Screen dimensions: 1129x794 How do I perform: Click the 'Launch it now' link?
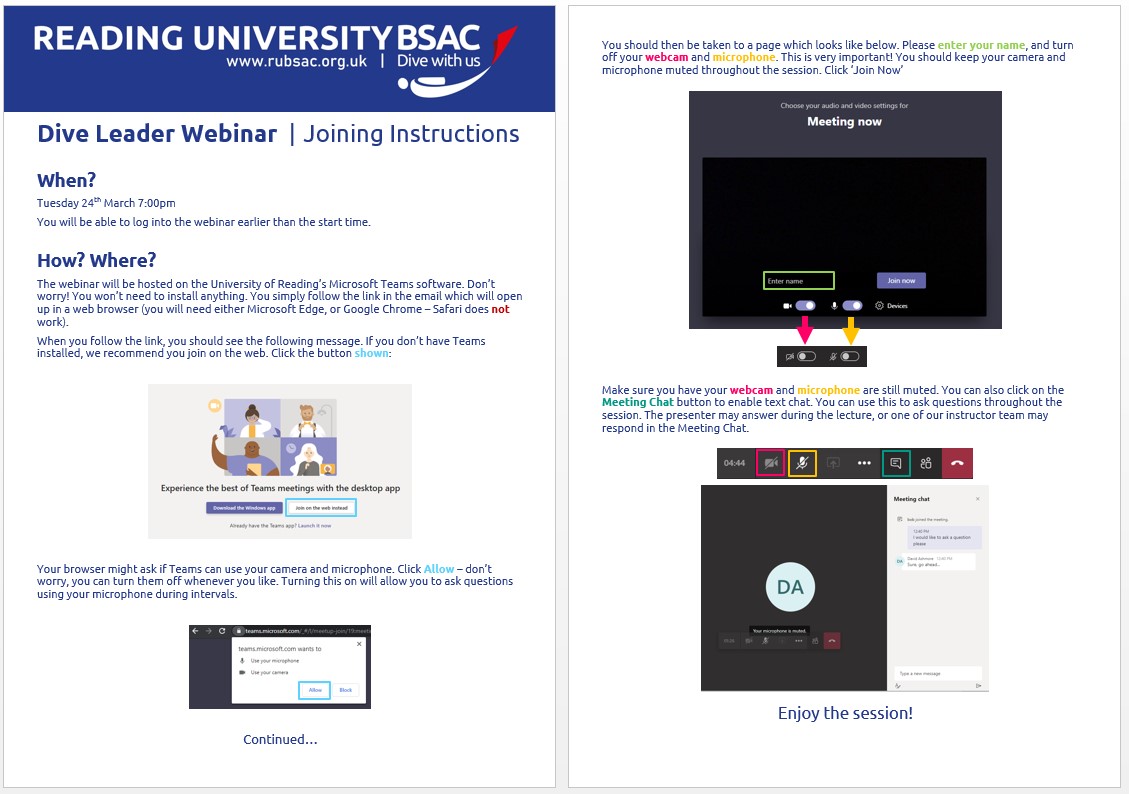click(x=315, y=525)
